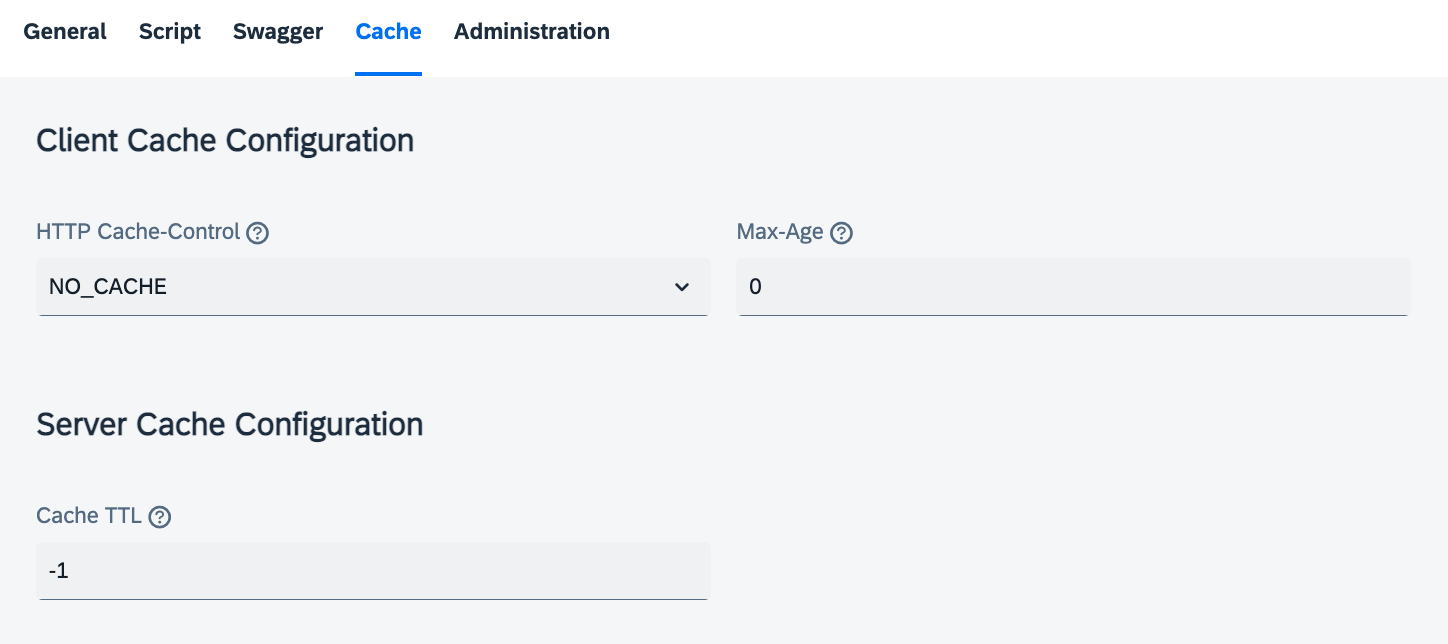
Task: Click the Max-Age help question icon
Action: point(842,233)
